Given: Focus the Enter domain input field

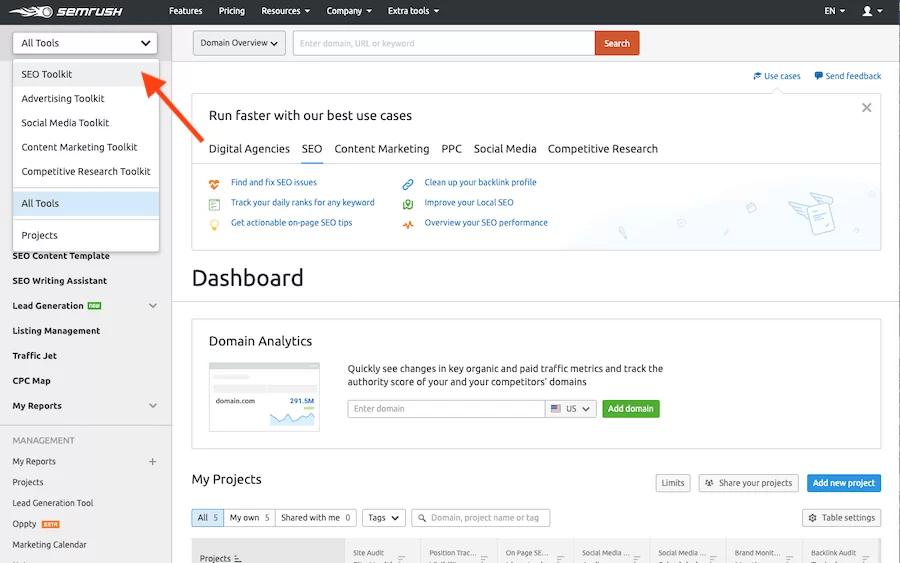Looking at the screenshot, I should 446,409.
